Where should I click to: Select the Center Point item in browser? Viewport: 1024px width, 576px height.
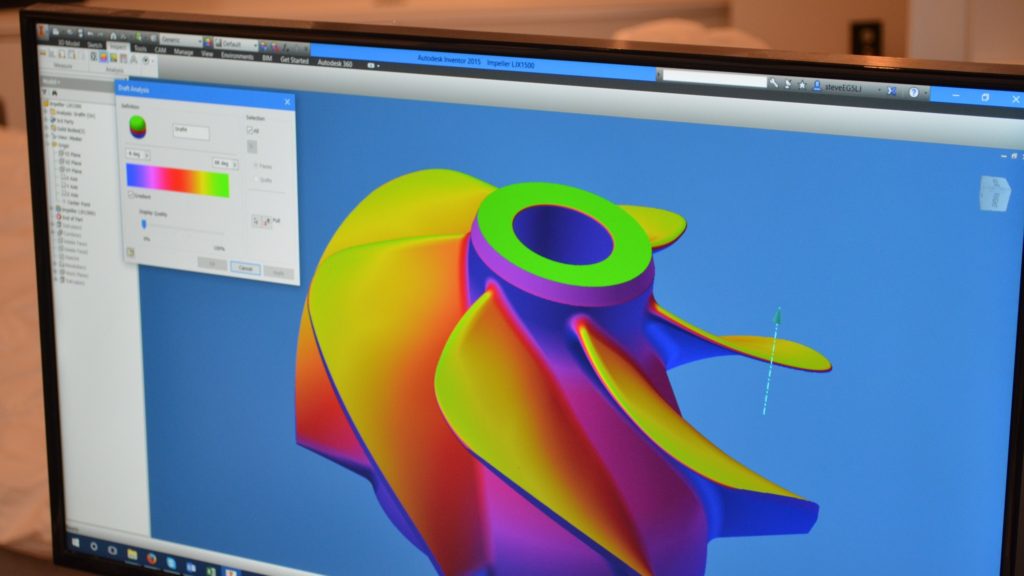click(x=77, y=203)
